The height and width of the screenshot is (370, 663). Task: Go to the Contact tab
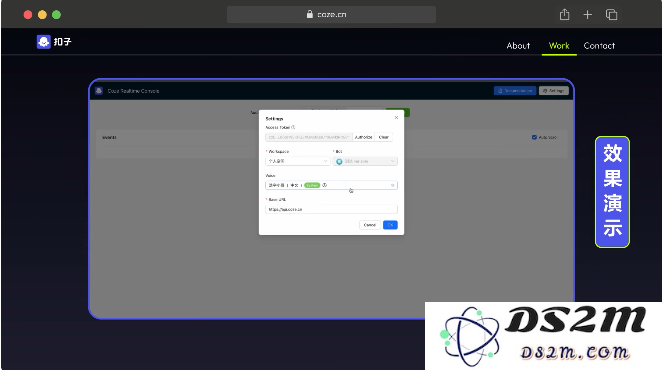coord(599,46)
